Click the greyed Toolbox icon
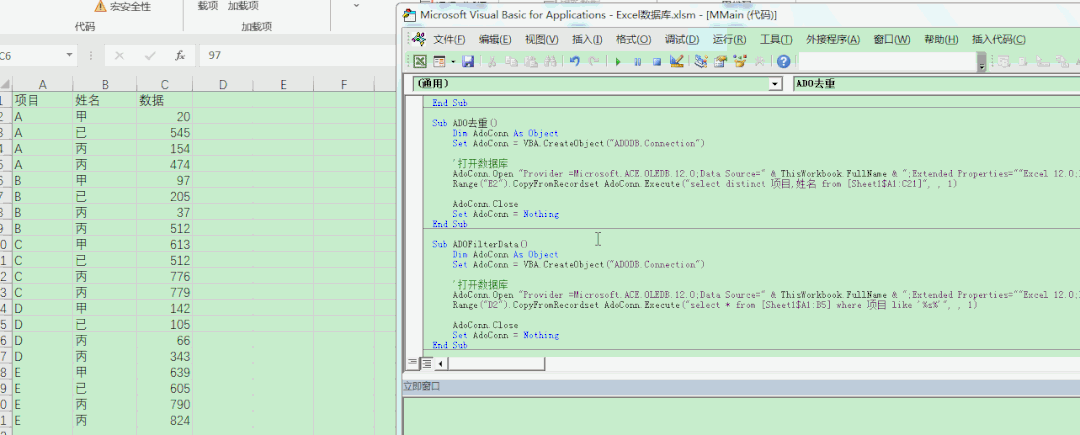 tap(759, 62)
